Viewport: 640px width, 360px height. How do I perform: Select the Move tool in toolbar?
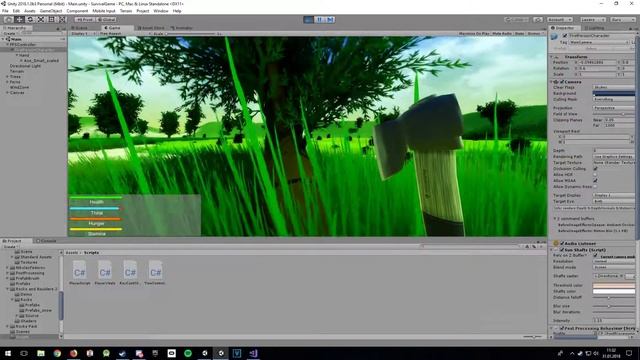[19, 20]
